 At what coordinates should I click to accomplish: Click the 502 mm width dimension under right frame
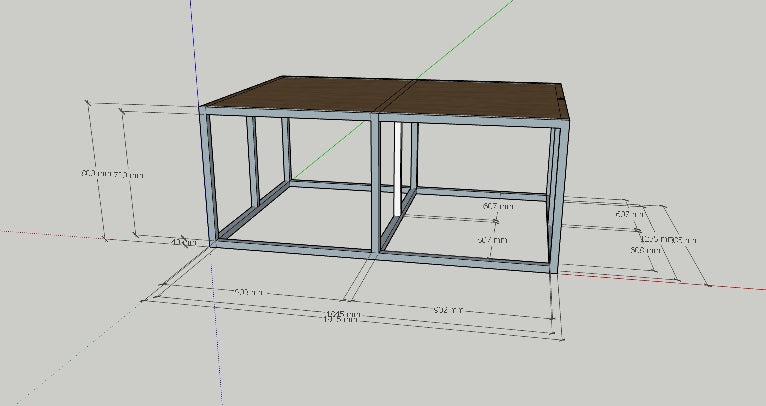pyautogui.click(x=448, y=310)
